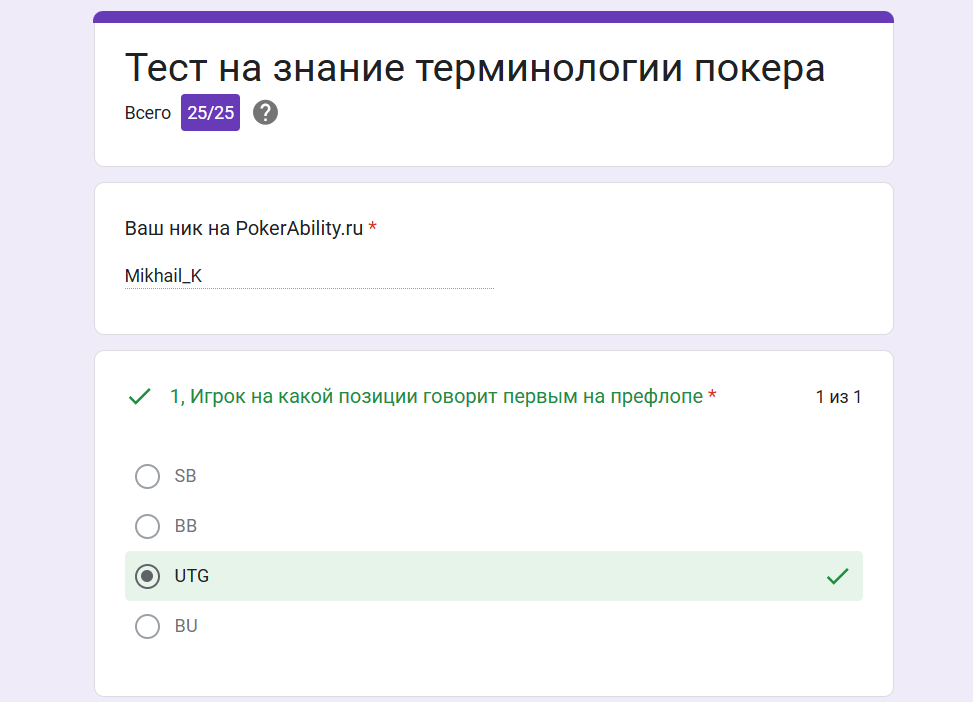Click the gray question mark help icon
The height and width of the screenshot is (702, 973).
(x=265, y=113)
